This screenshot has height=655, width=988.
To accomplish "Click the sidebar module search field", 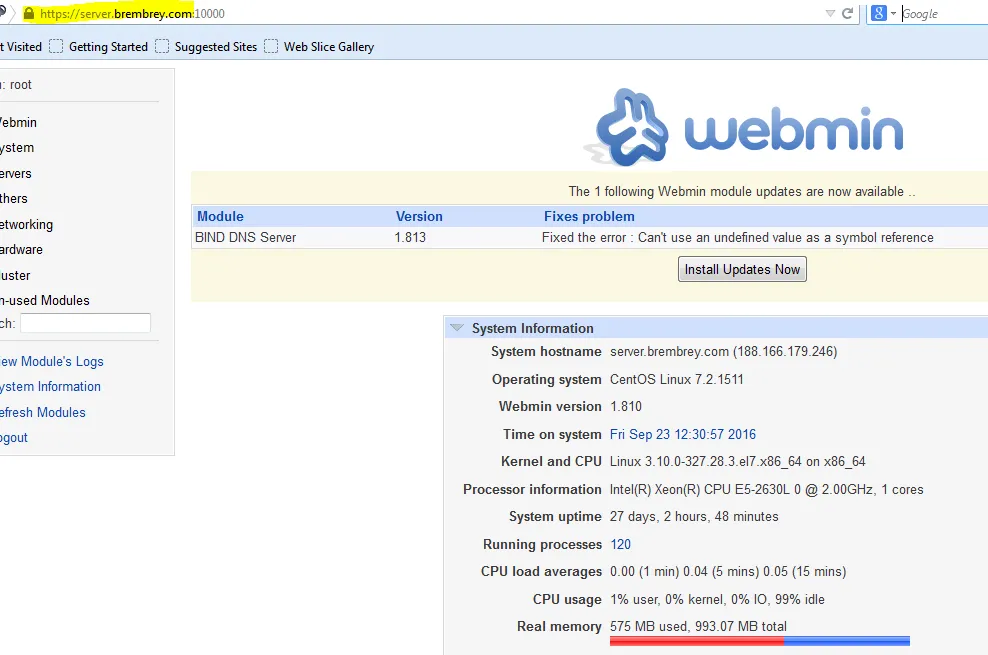I will coord(85,323).
